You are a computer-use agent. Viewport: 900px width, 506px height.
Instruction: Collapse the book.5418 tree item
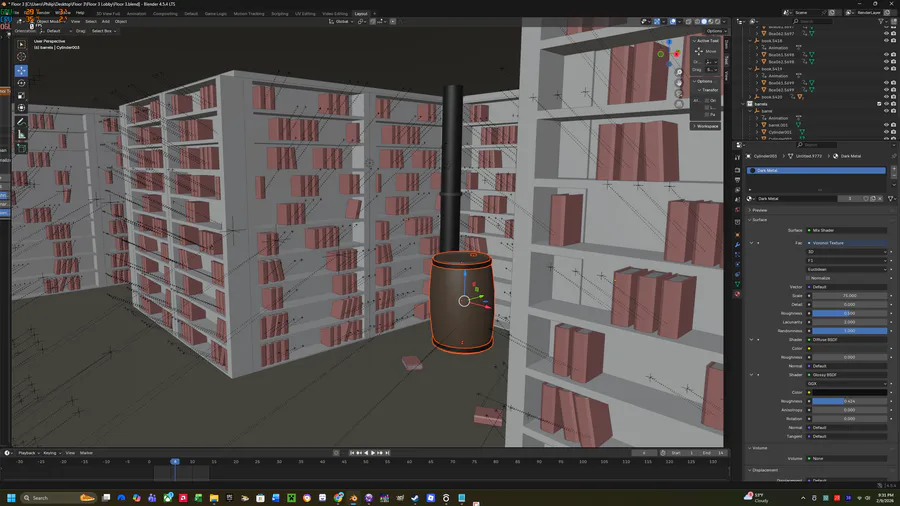[750, 41]
